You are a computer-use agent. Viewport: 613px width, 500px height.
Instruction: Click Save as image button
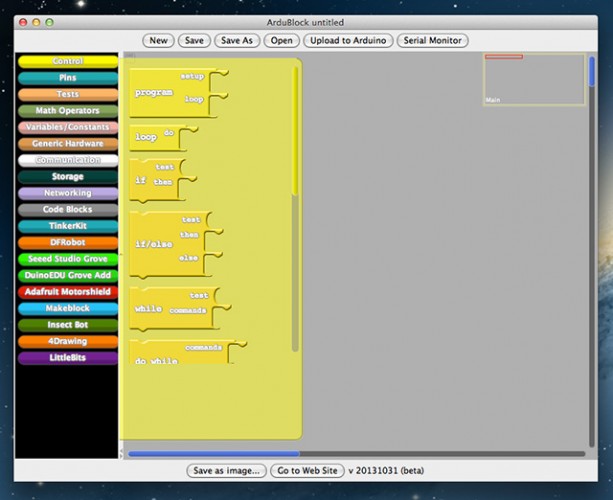228,470
